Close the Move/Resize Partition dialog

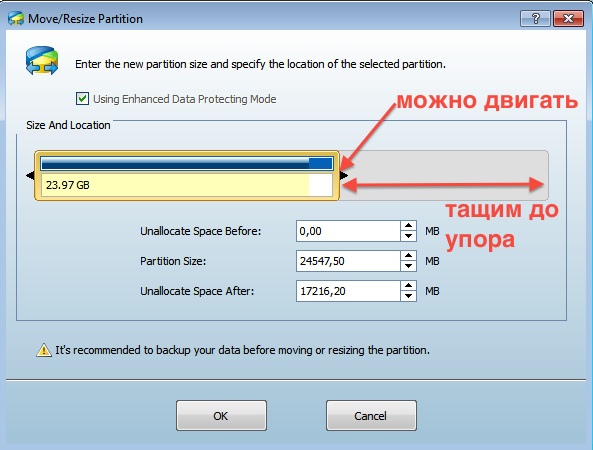(568, 18)
